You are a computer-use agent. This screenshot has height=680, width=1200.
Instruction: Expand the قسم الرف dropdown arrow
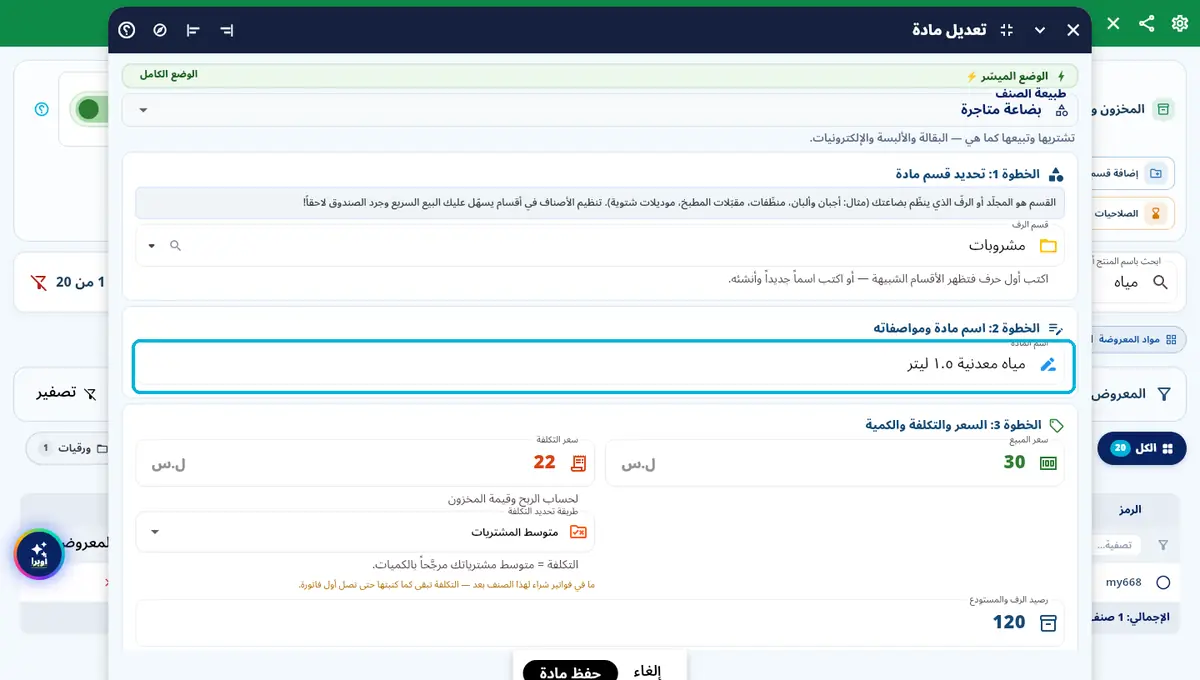tap(152, 246)
